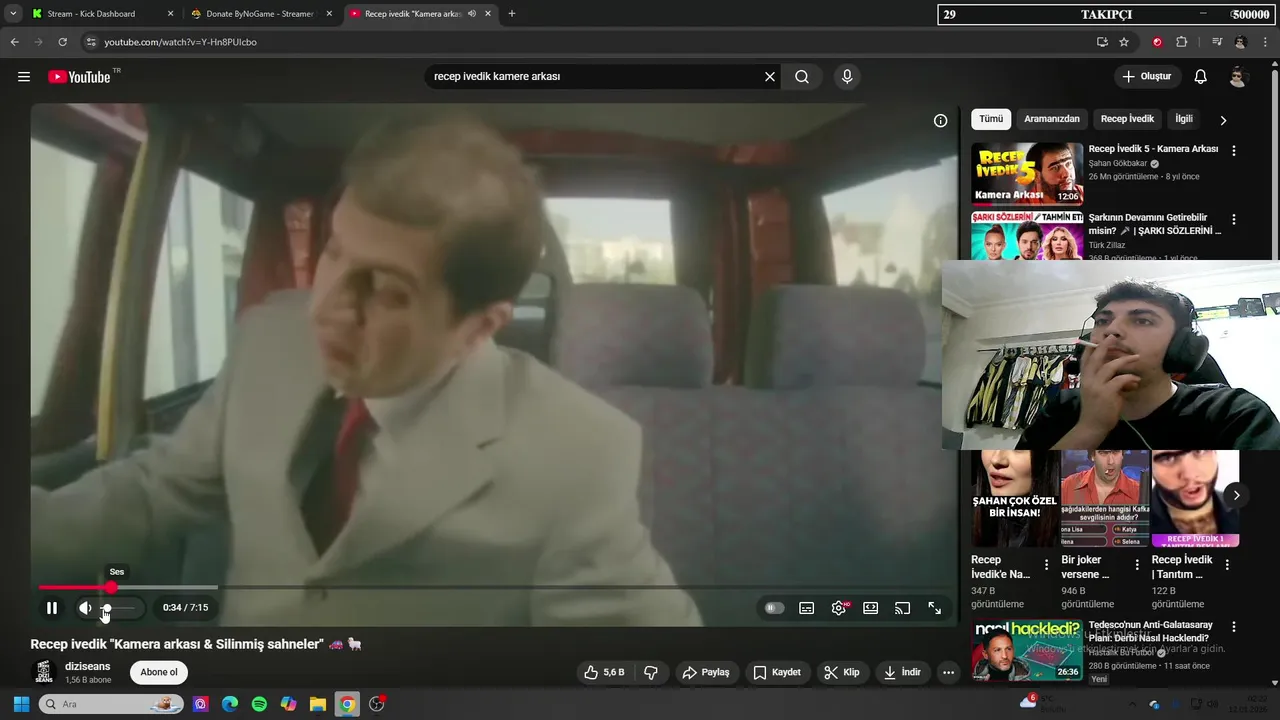Screen dimensions: 1280x720
Task: Open options for Şarkının Devamını Getirebilir video
Action: click(1234, 219)
